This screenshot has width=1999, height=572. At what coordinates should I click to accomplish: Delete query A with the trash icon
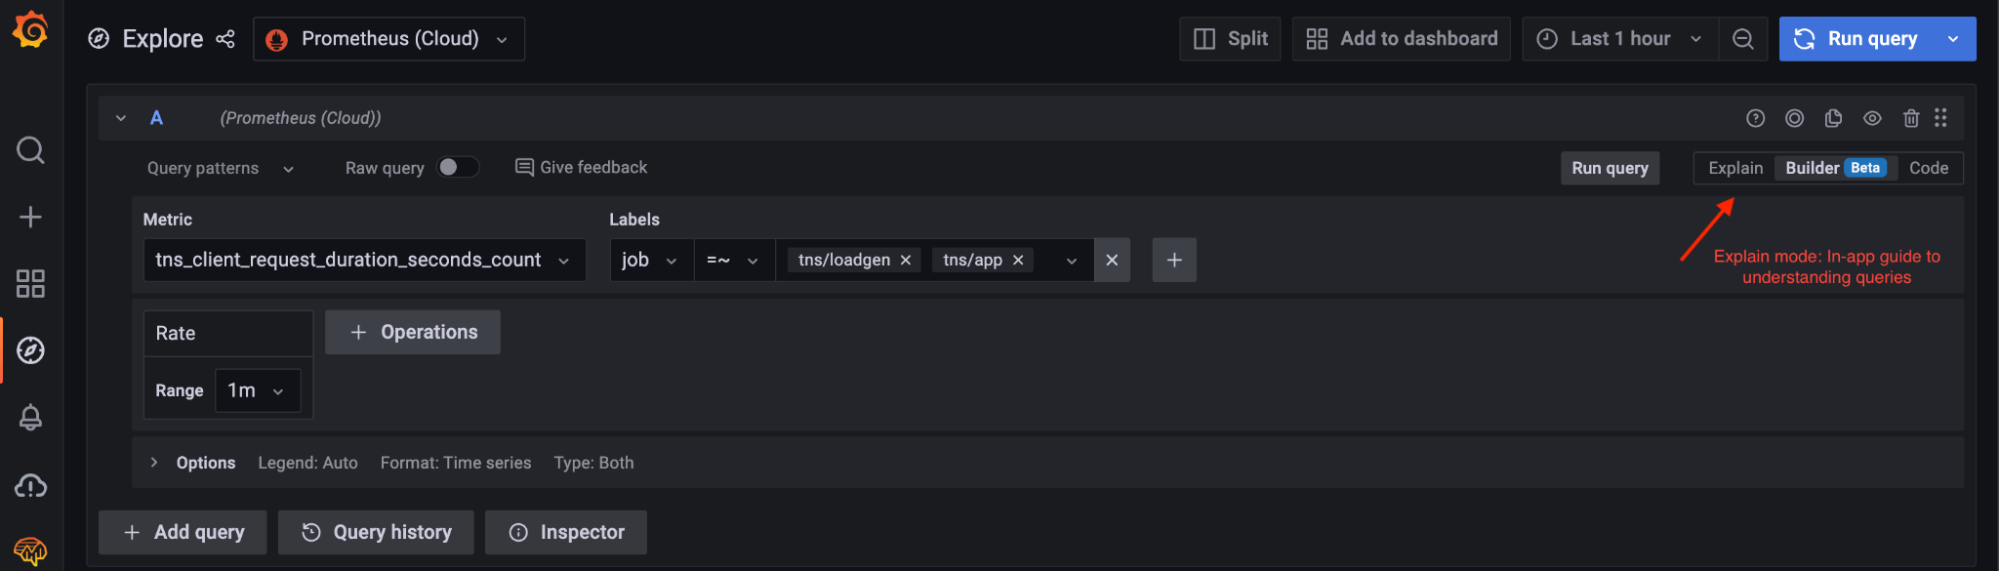tap(1911, 118)
